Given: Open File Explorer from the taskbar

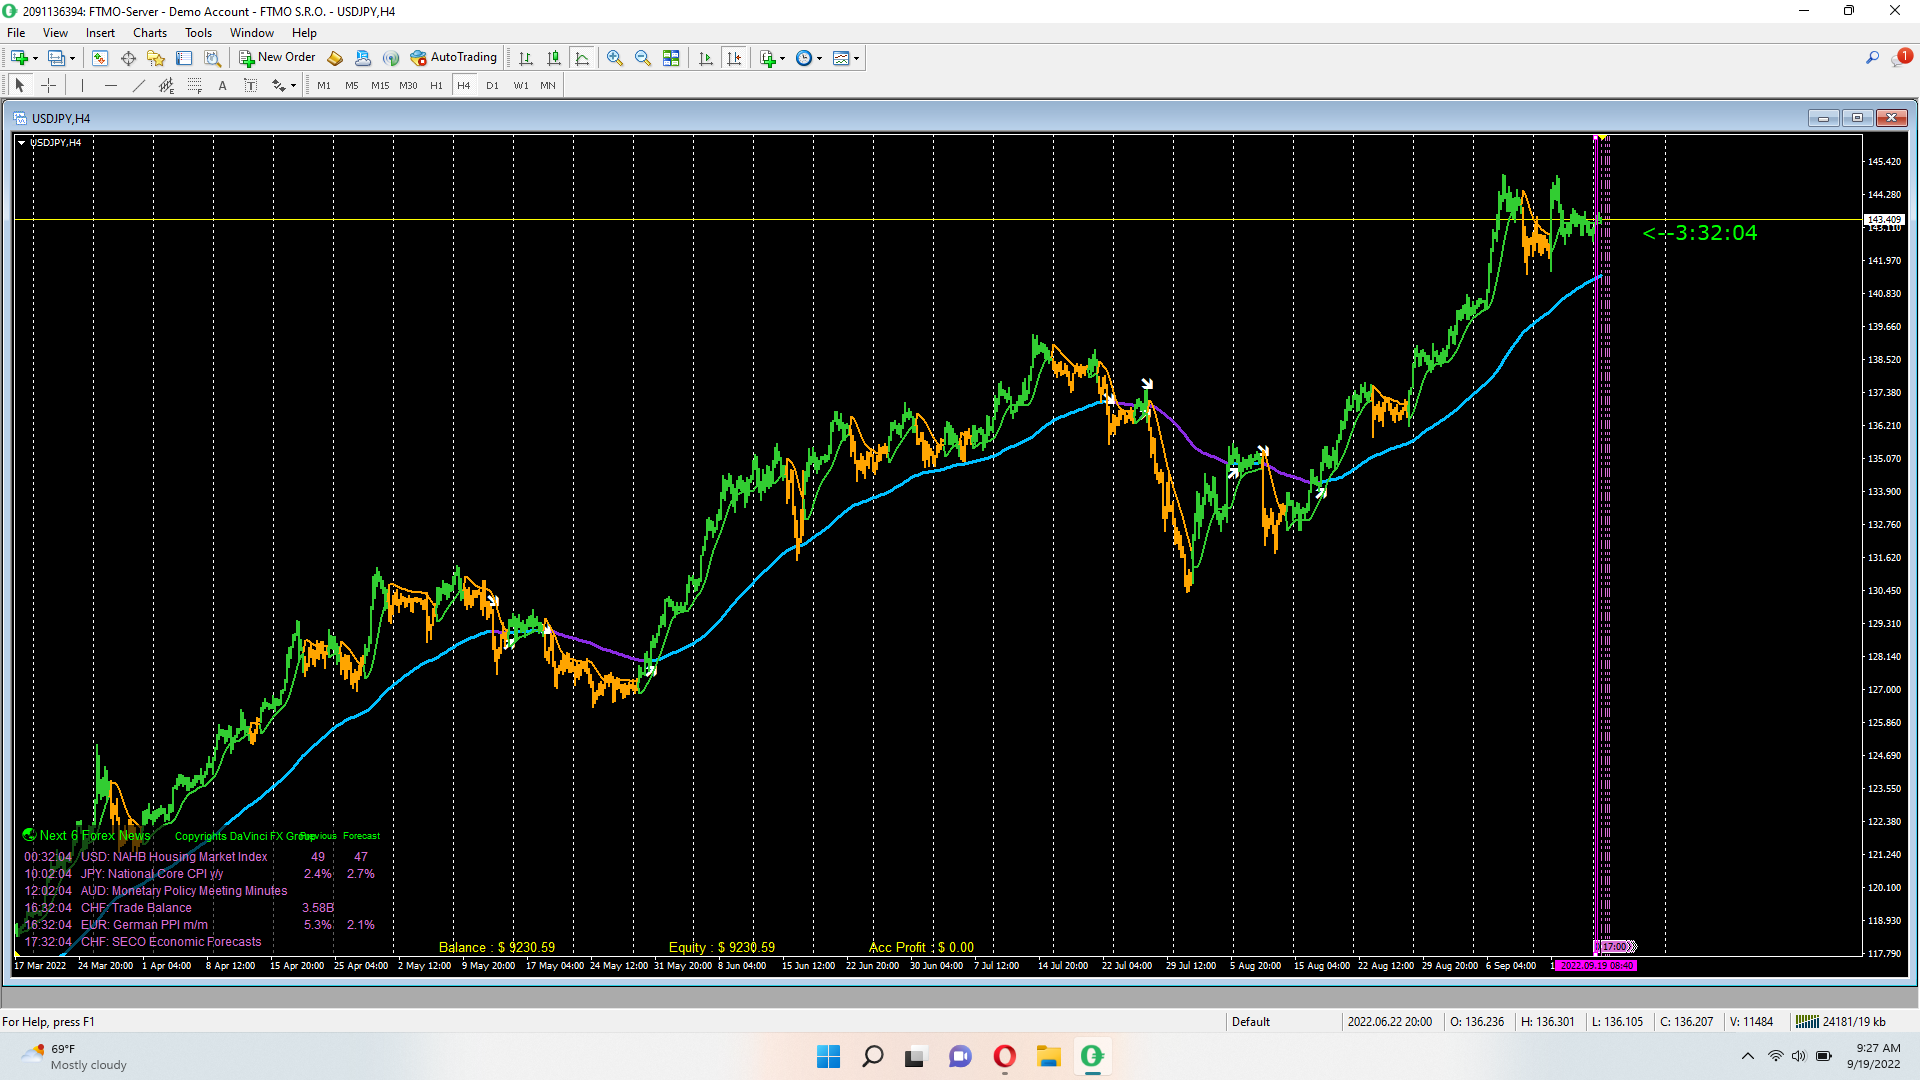Looking at the screenshot, I should [x=1048, y=1056].
